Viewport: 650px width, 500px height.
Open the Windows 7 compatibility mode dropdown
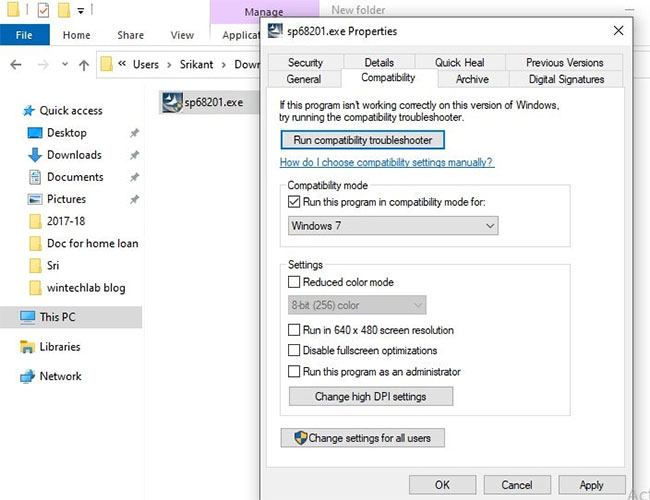pos(392,226)
